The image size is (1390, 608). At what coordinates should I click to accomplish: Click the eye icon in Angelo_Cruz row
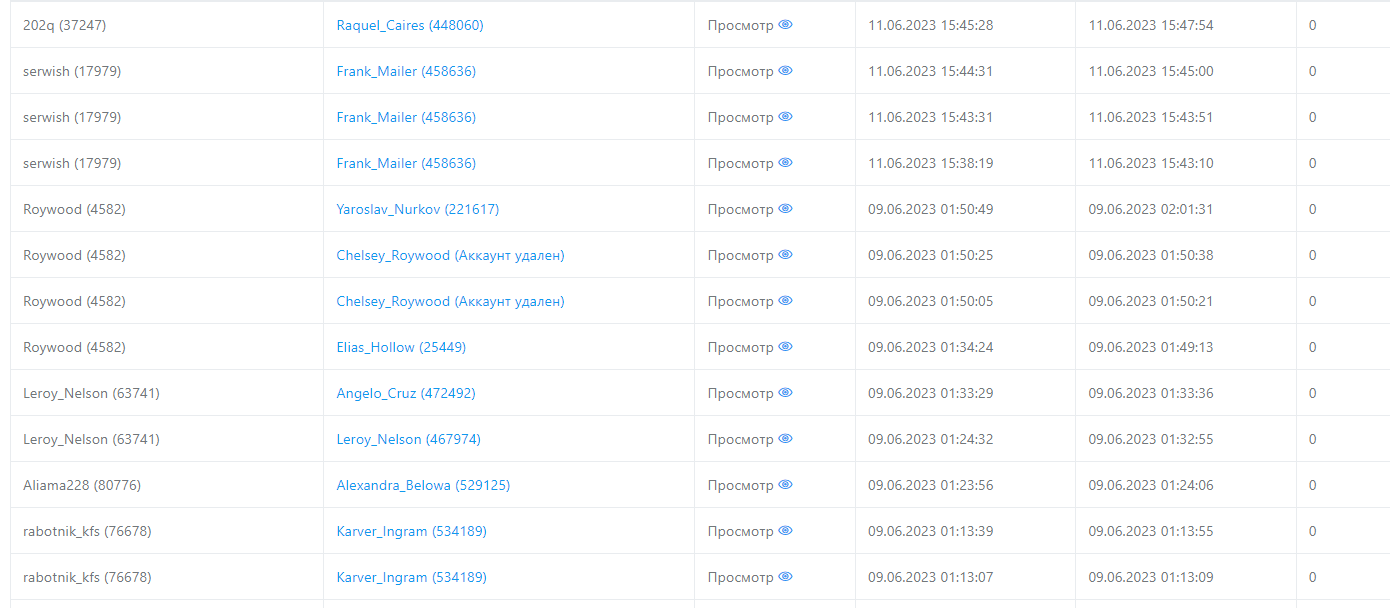785,393
